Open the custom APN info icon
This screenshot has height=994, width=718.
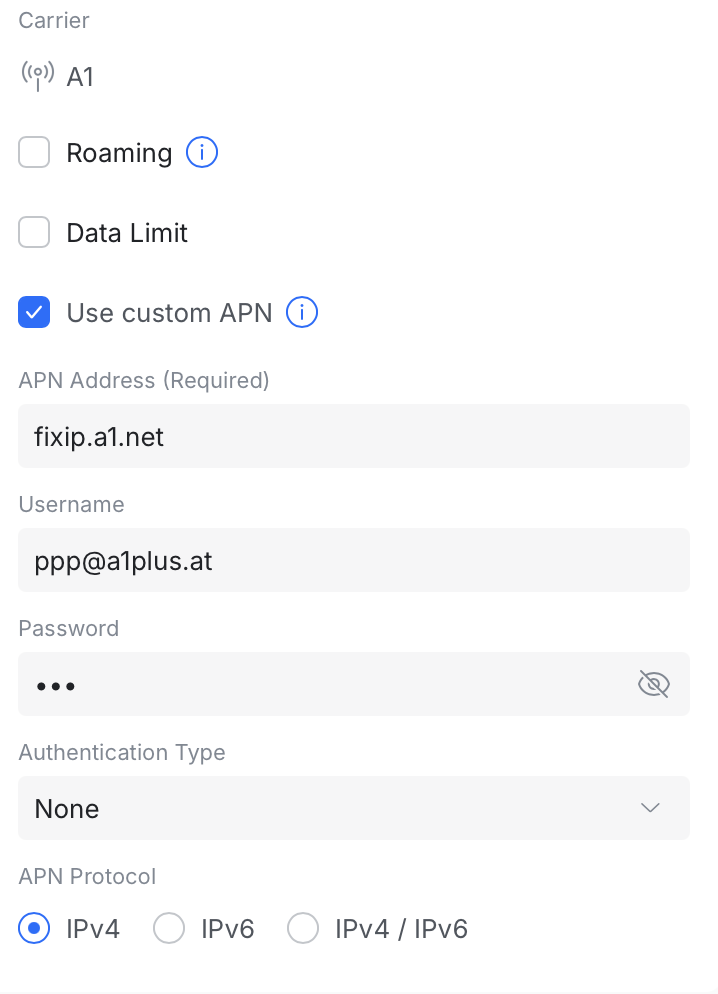tap(302, 313)
